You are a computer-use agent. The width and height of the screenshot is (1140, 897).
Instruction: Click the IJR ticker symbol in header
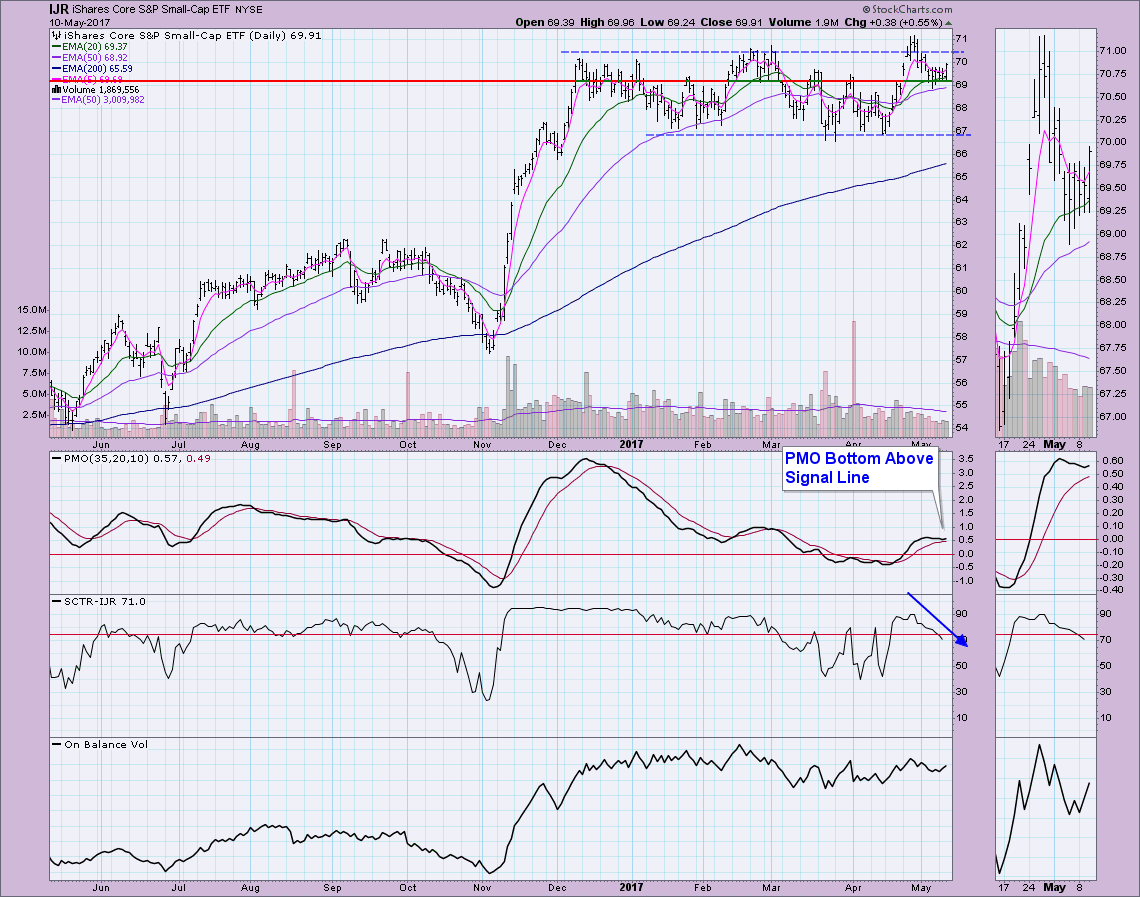[x=61, y=8]
